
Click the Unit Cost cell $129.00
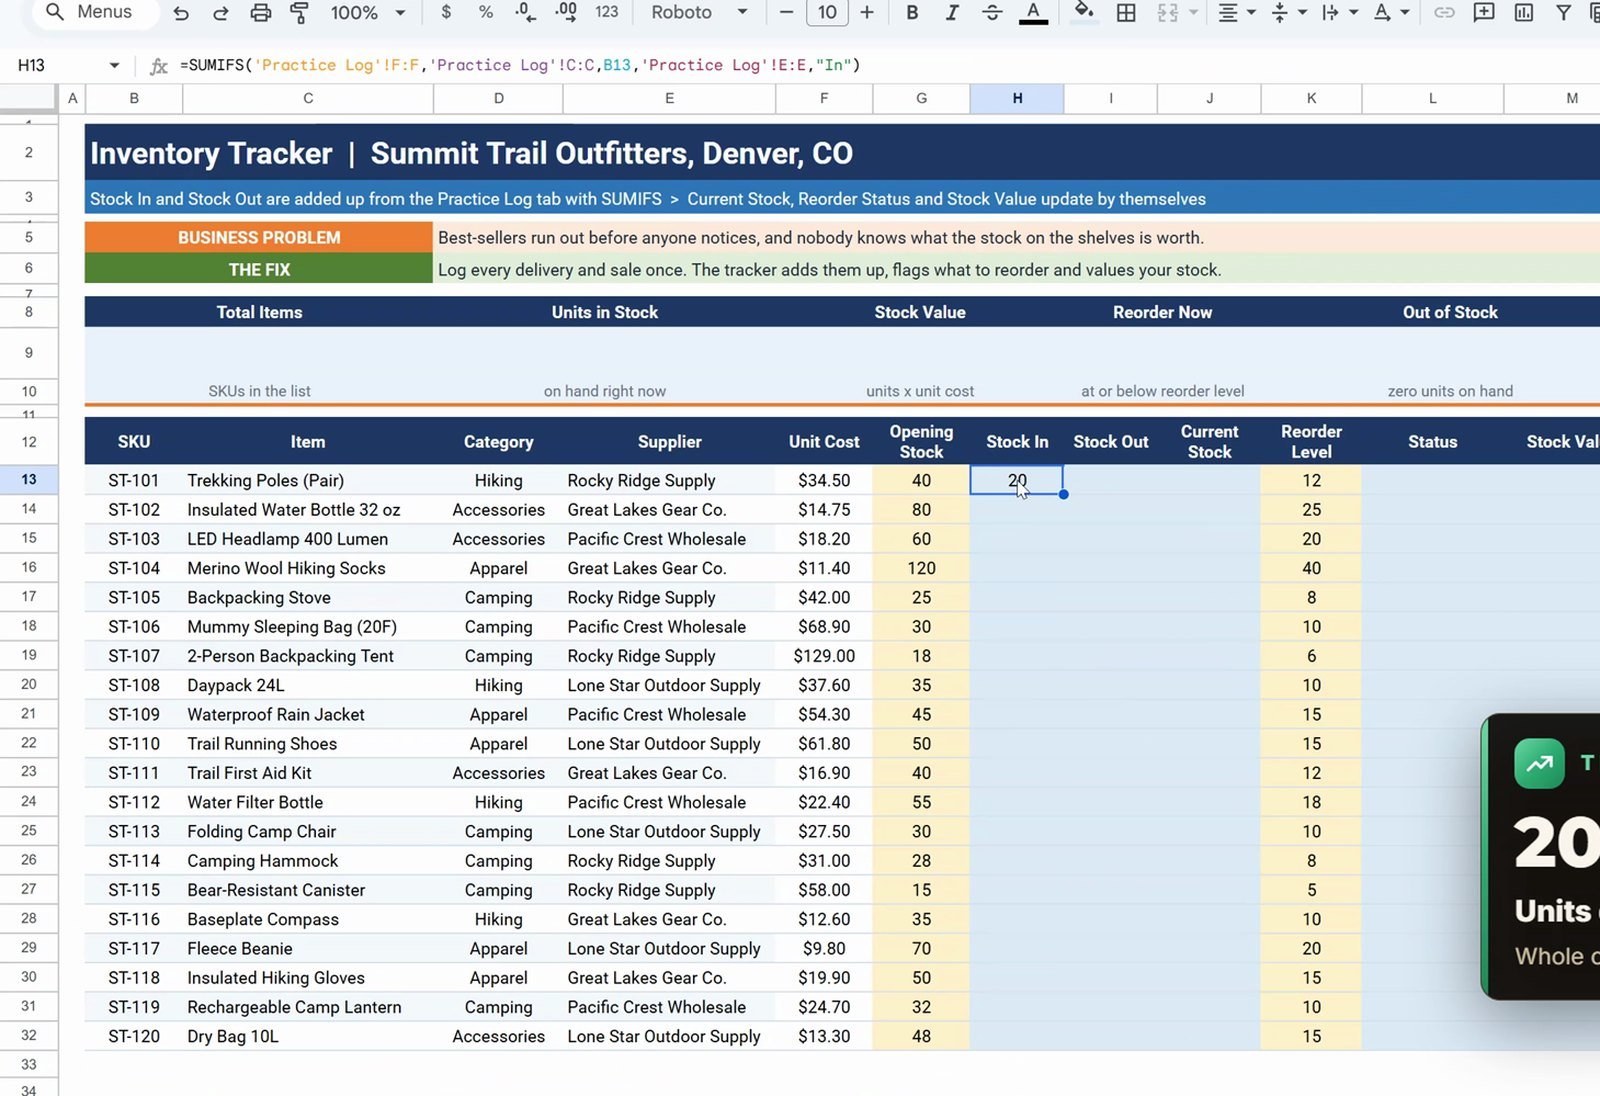pyautogui.click(x=824, y=656)
